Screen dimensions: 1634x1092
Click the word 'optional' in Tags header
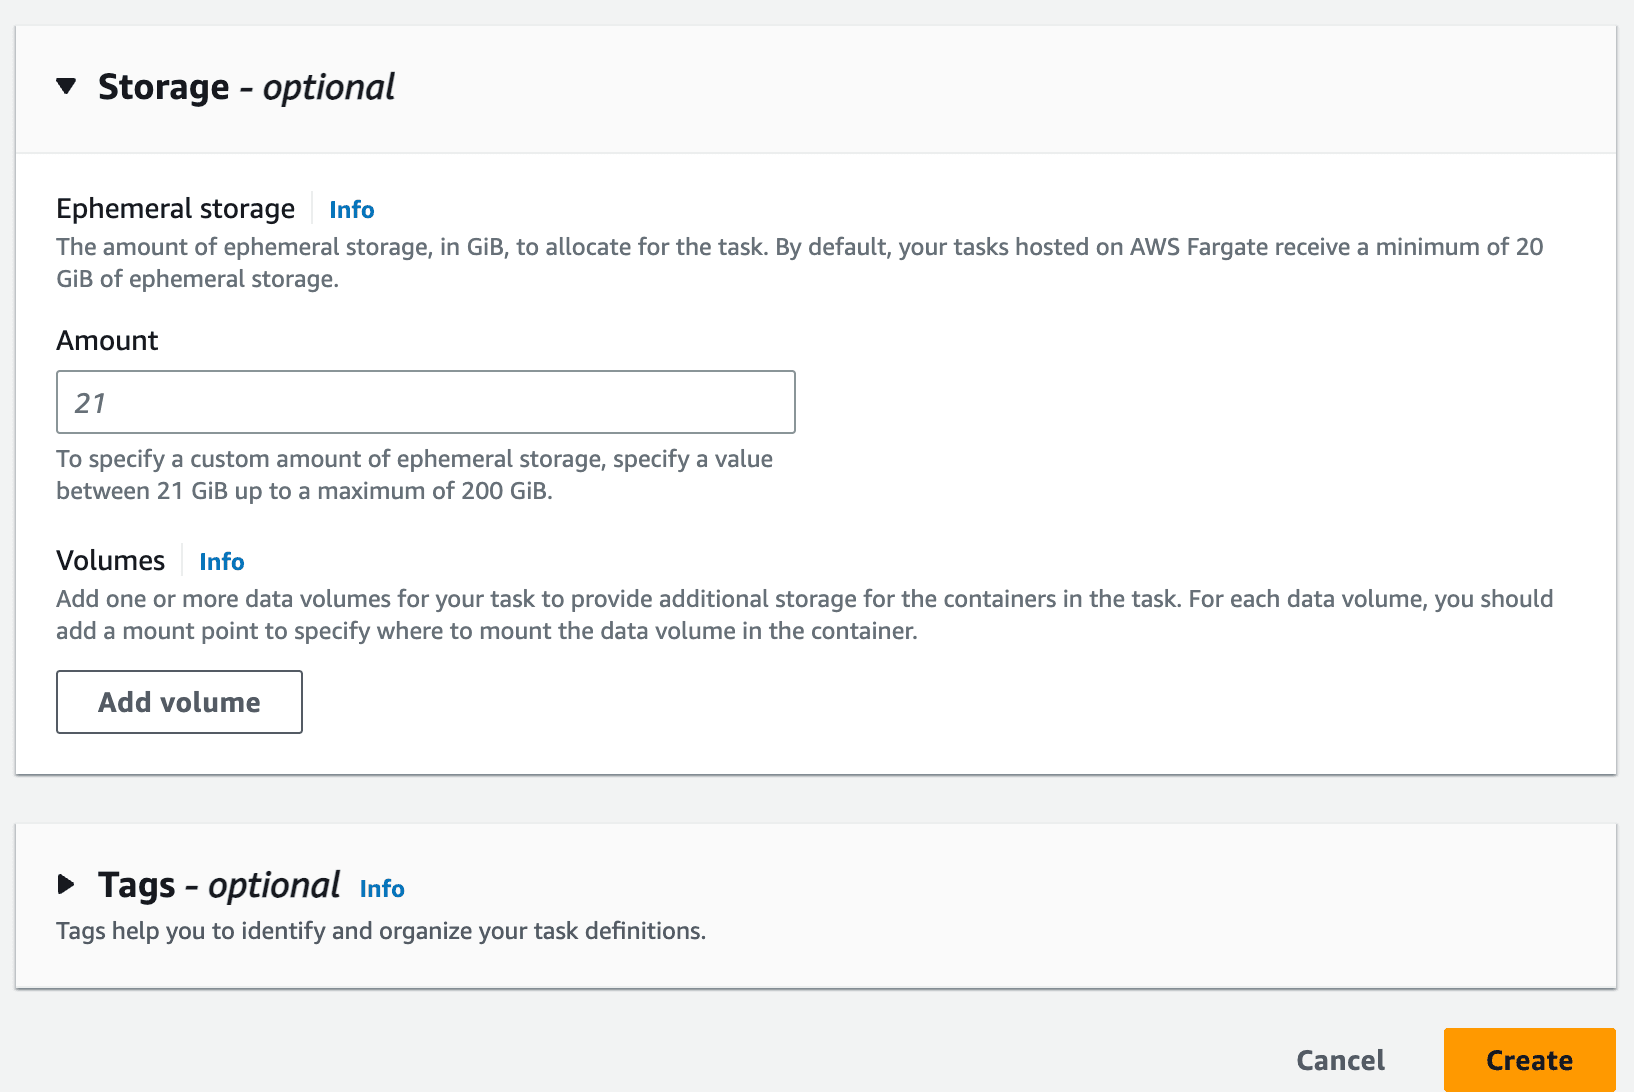[274, 886]
